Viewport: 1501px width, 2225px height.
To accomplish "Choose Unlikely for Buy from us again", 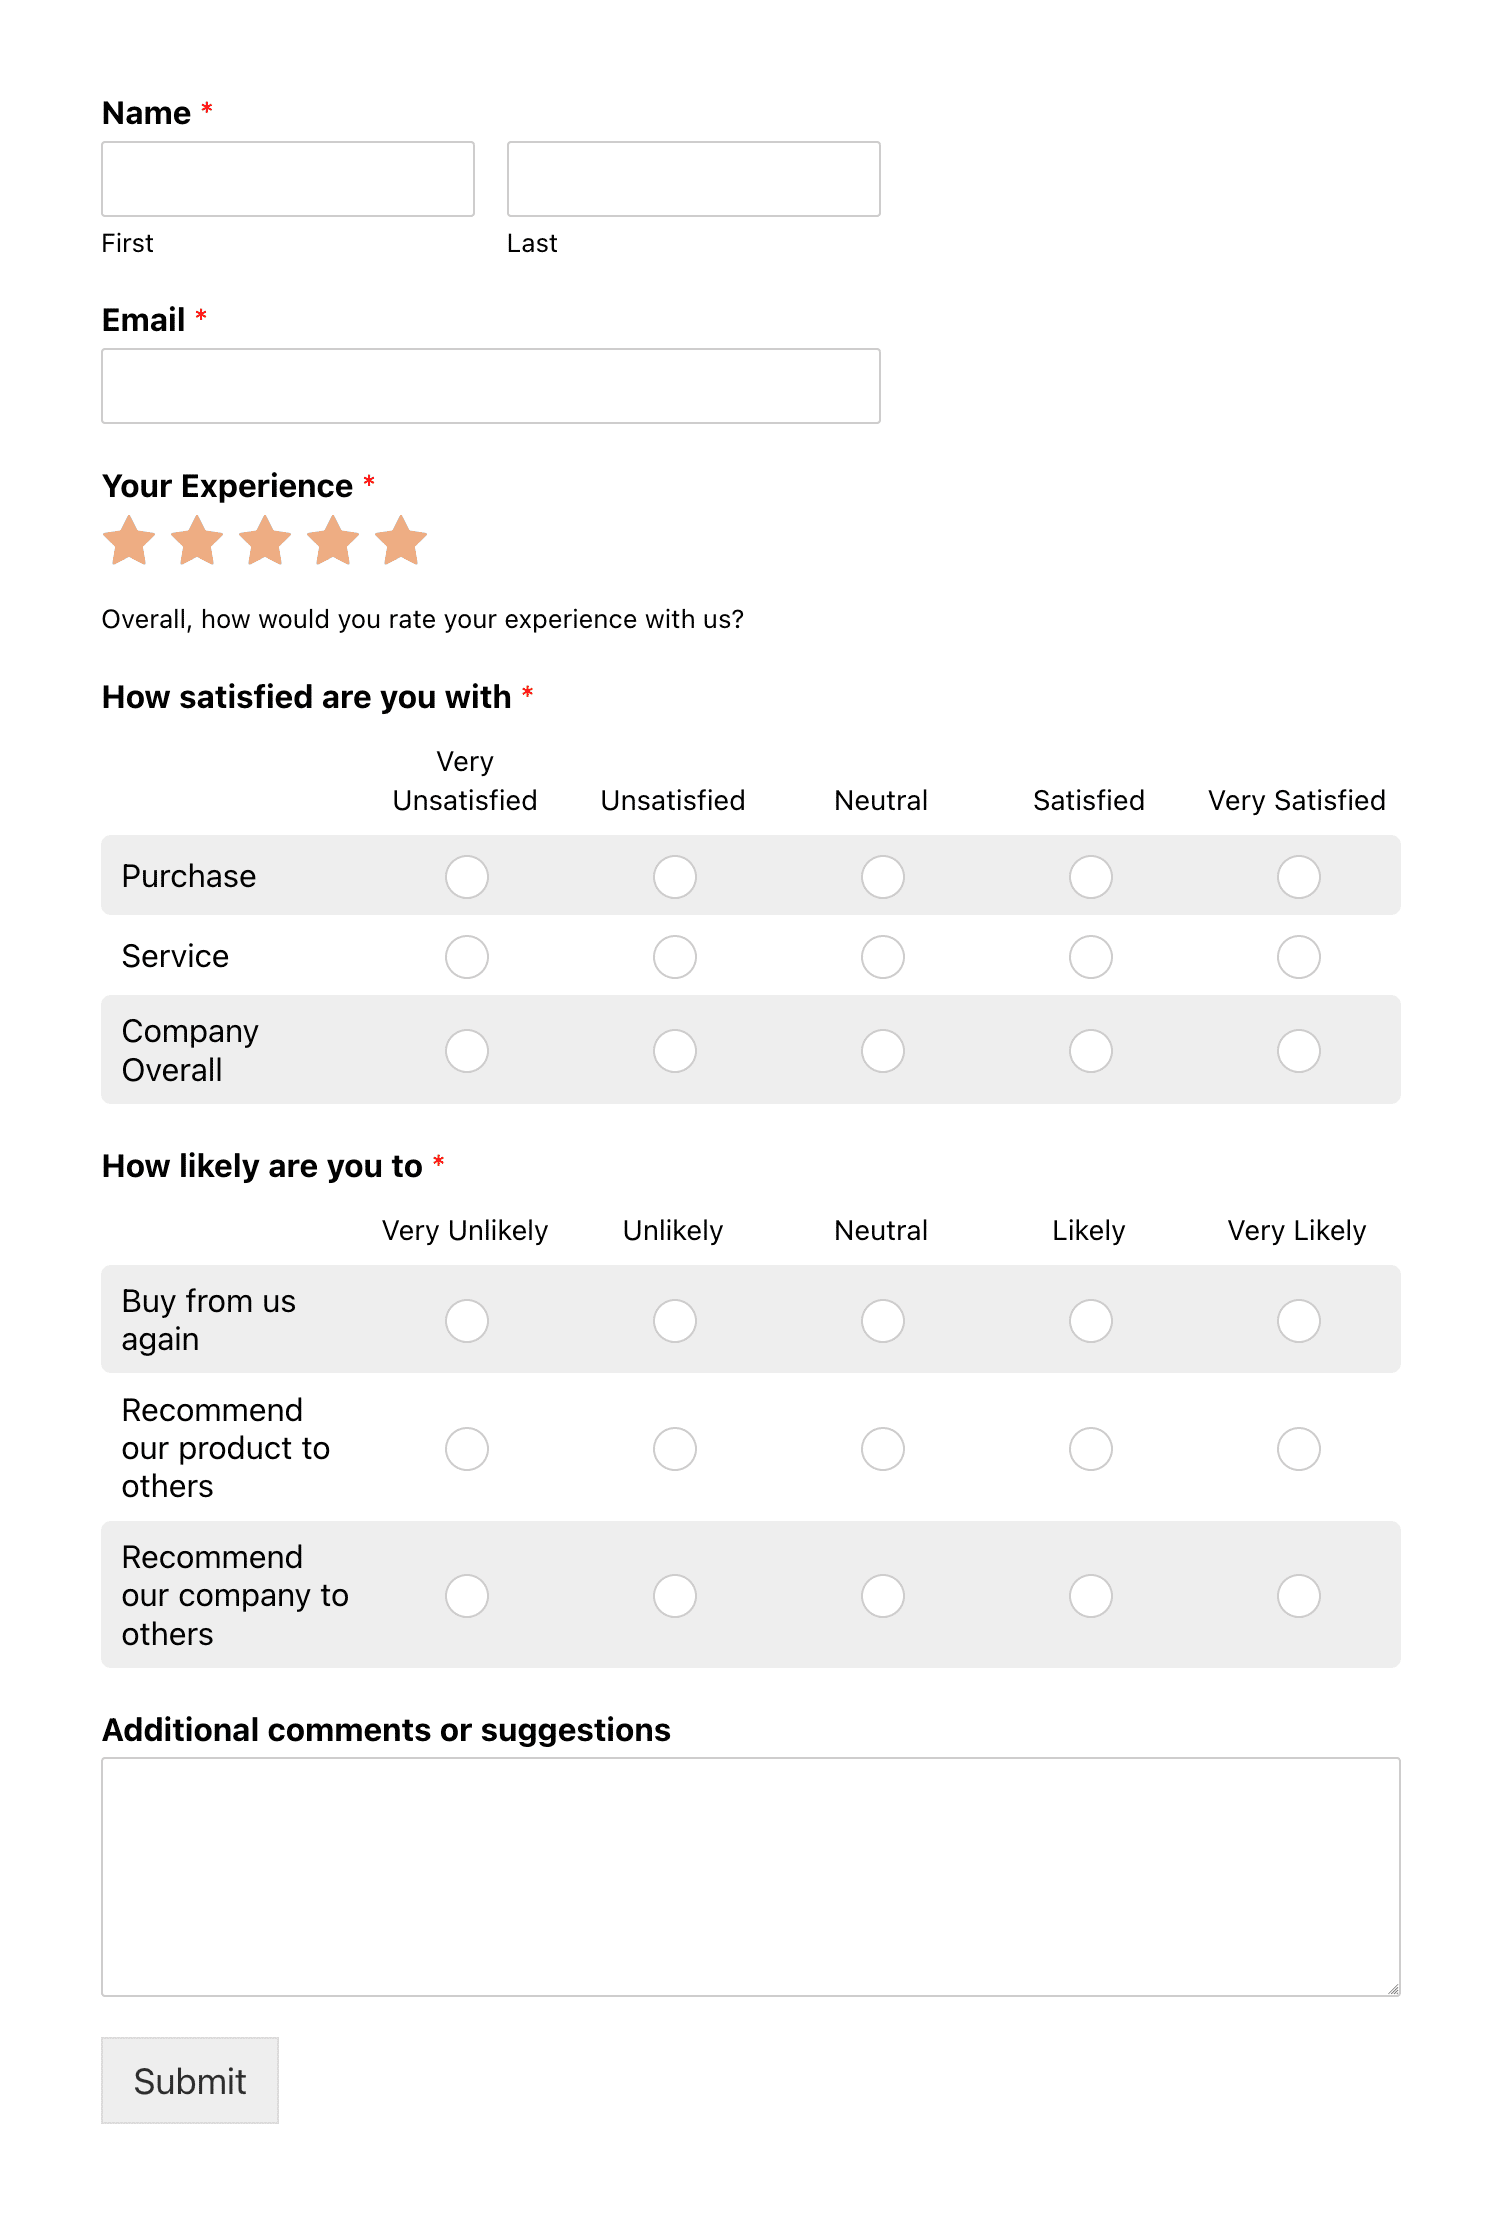I will coord(674,1321).
